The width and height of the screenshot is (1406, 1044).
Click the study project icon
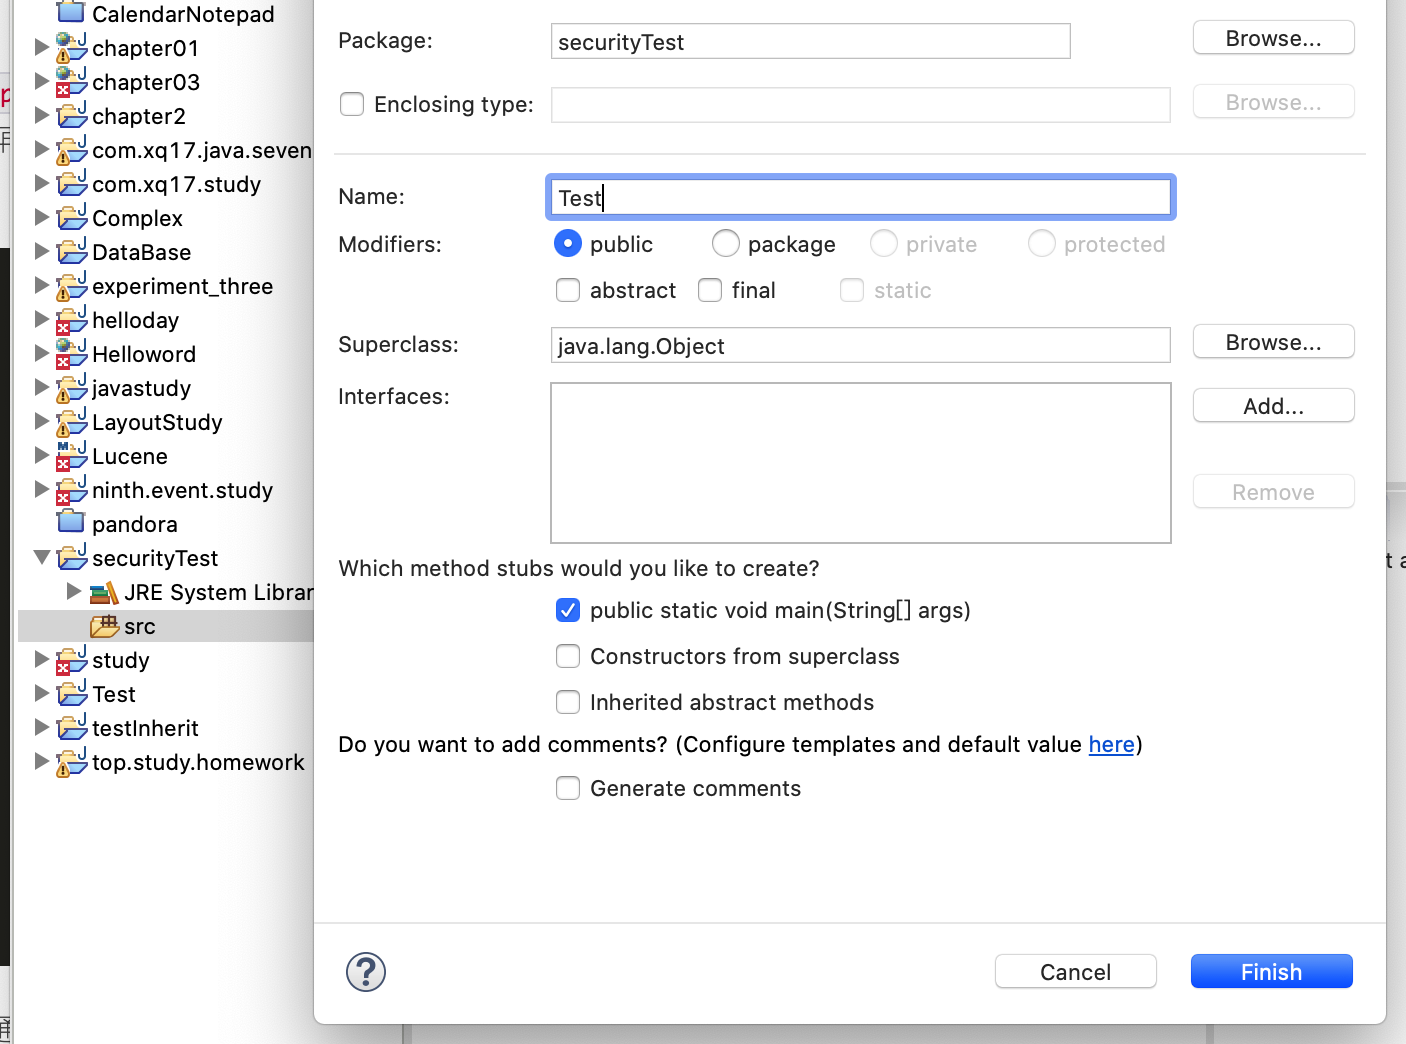71,659
